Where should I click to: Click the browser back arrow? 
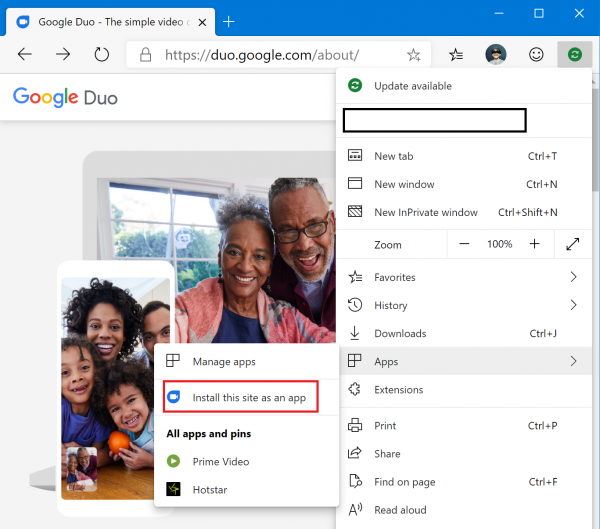click(x=25, y=54)
